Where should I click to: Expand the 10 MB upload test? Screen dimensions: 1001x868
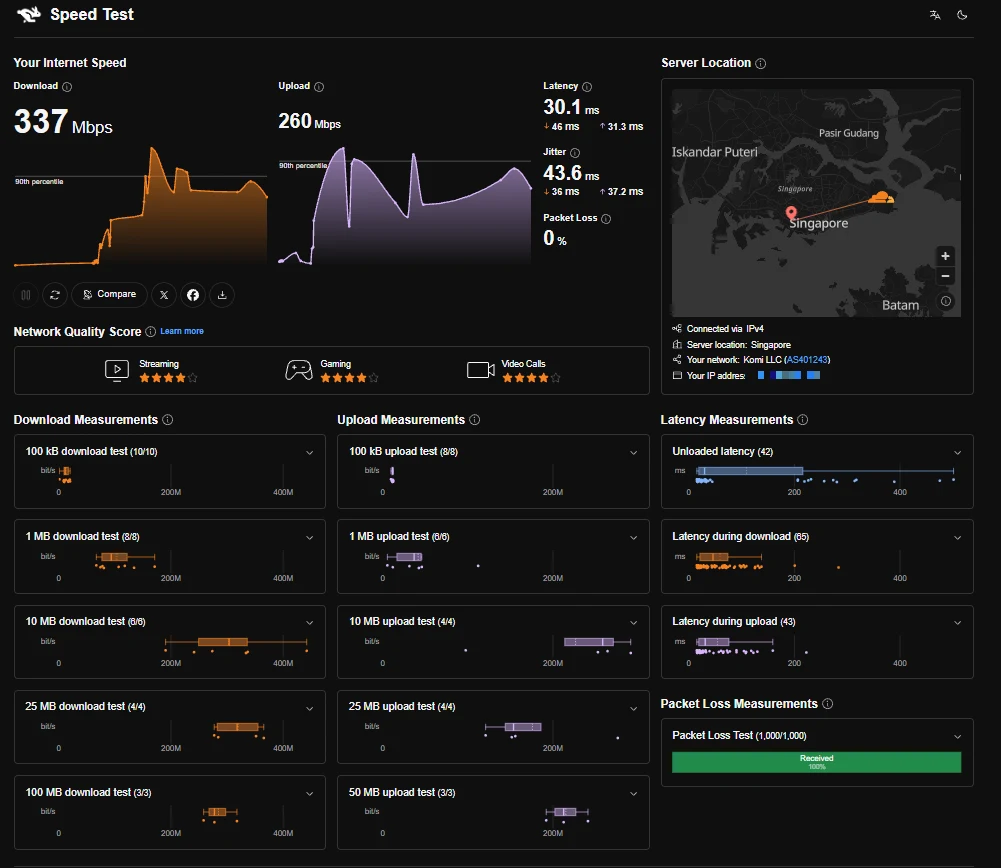coord(634,623)
